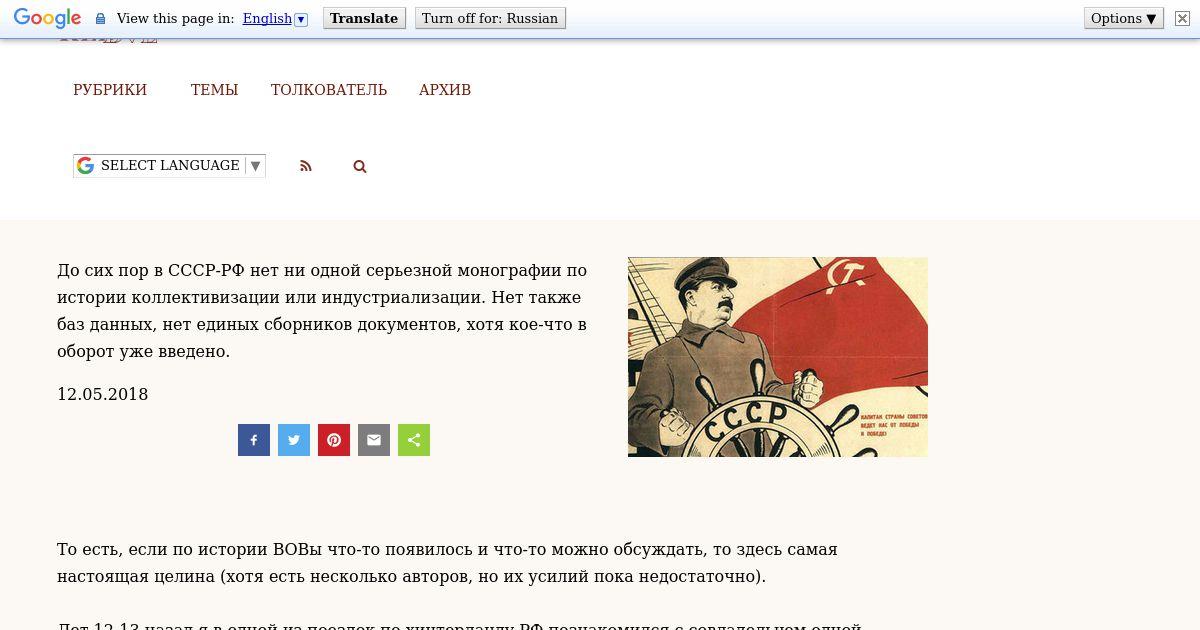Click paragraph starting 'То есть, если по истории'

[448, 563]
